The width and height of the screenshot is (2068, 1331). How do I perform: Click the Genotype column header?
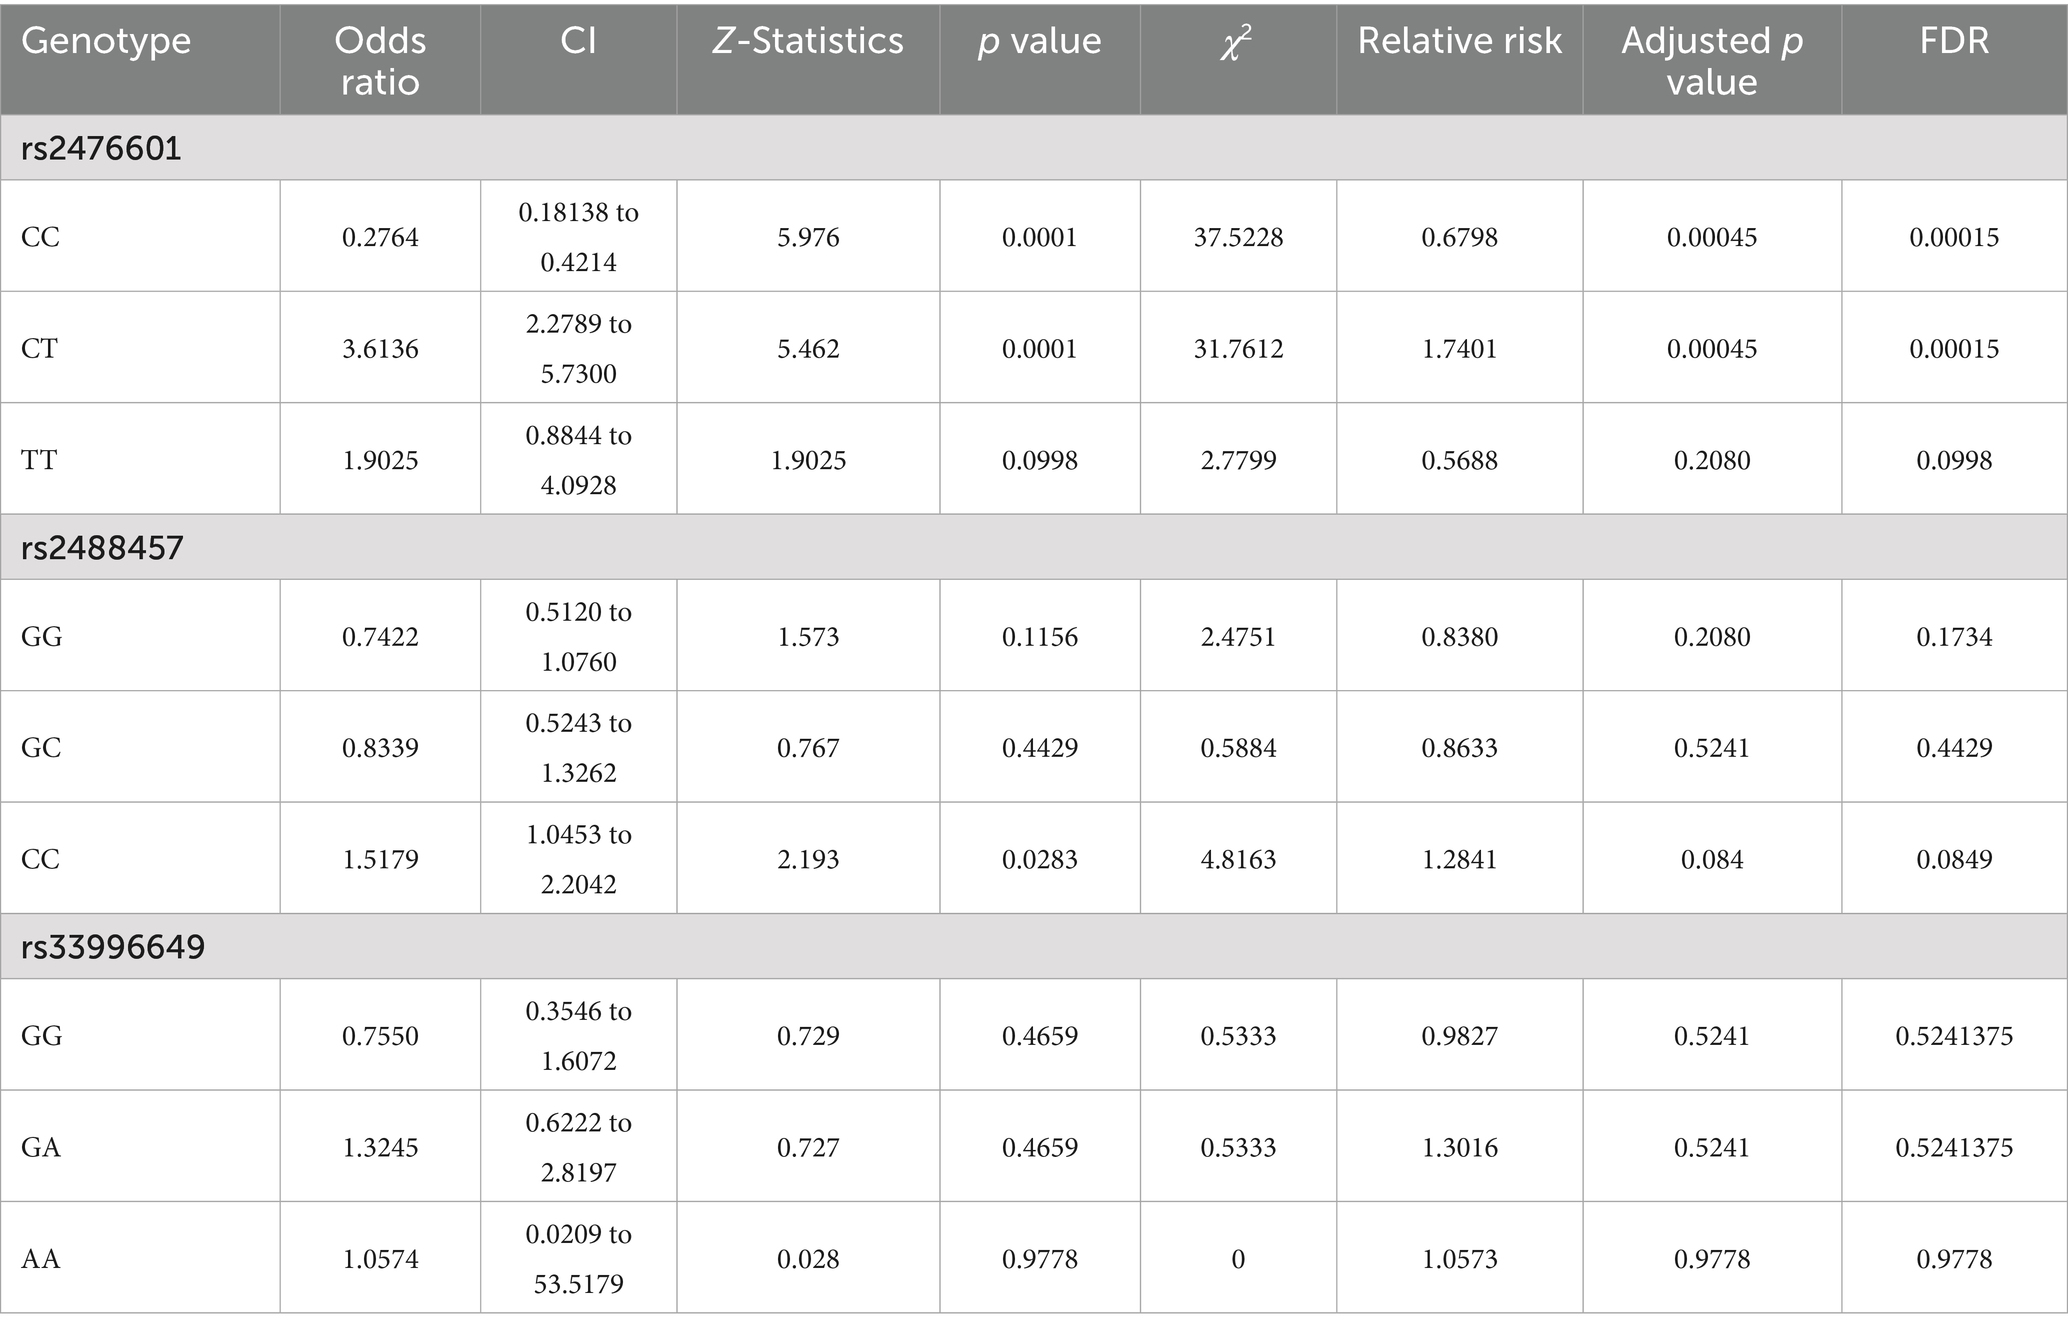pyautogui.click(x=106, y=41)
